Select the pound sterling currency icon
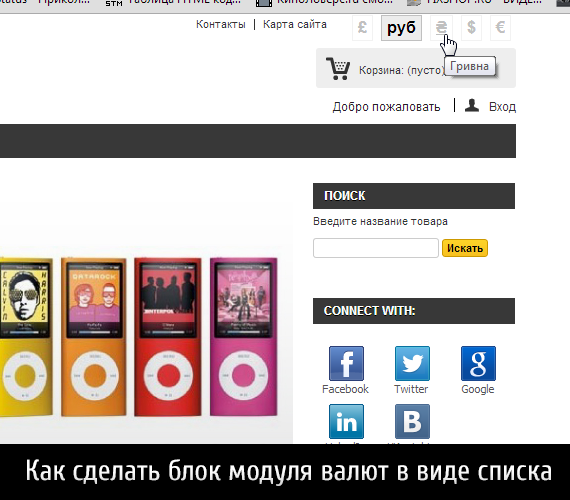570x500 pixels. point(362,28)
